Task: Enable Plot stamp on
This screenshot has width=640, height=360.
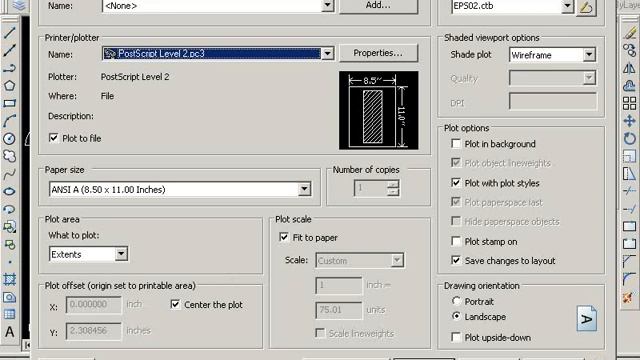Action: [x=456, y=241]
